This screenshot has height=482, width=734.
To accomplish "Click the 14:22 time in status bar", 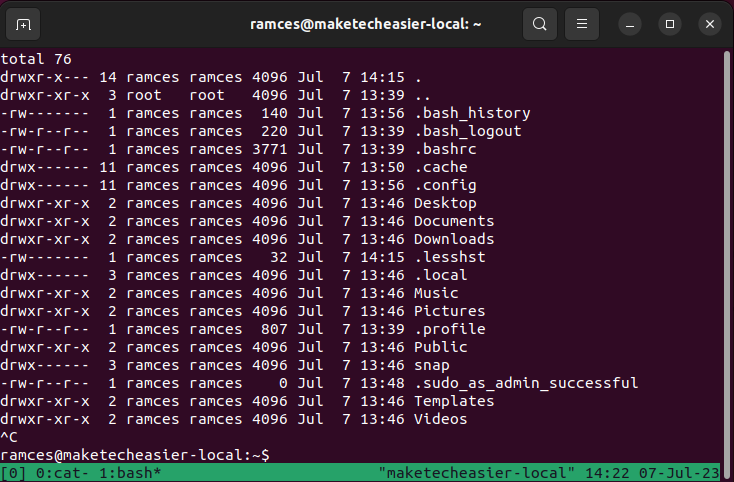I will (x=607, y=473).
